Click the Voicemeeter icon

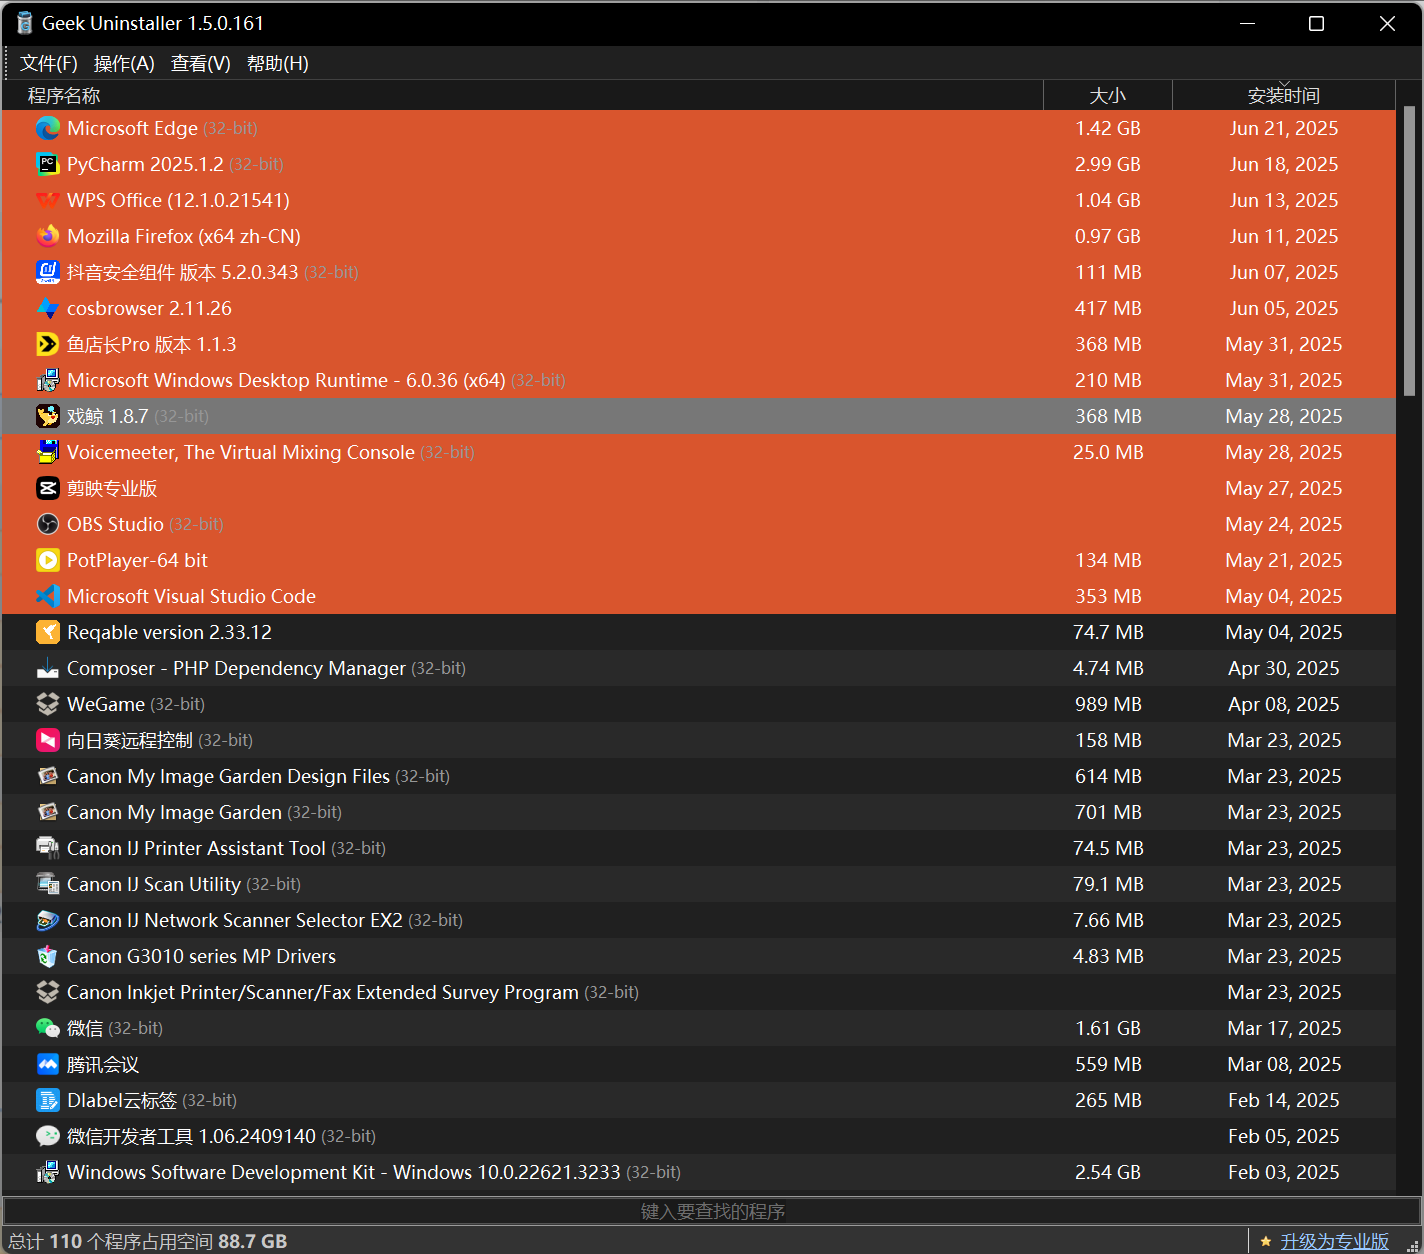(48, 452)
